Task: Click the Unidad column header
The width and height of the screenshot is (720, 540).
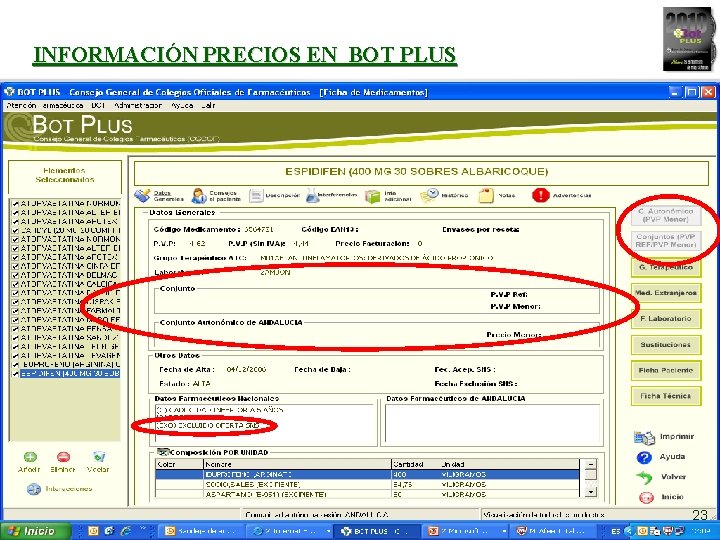Action: [x=509, y=464]
